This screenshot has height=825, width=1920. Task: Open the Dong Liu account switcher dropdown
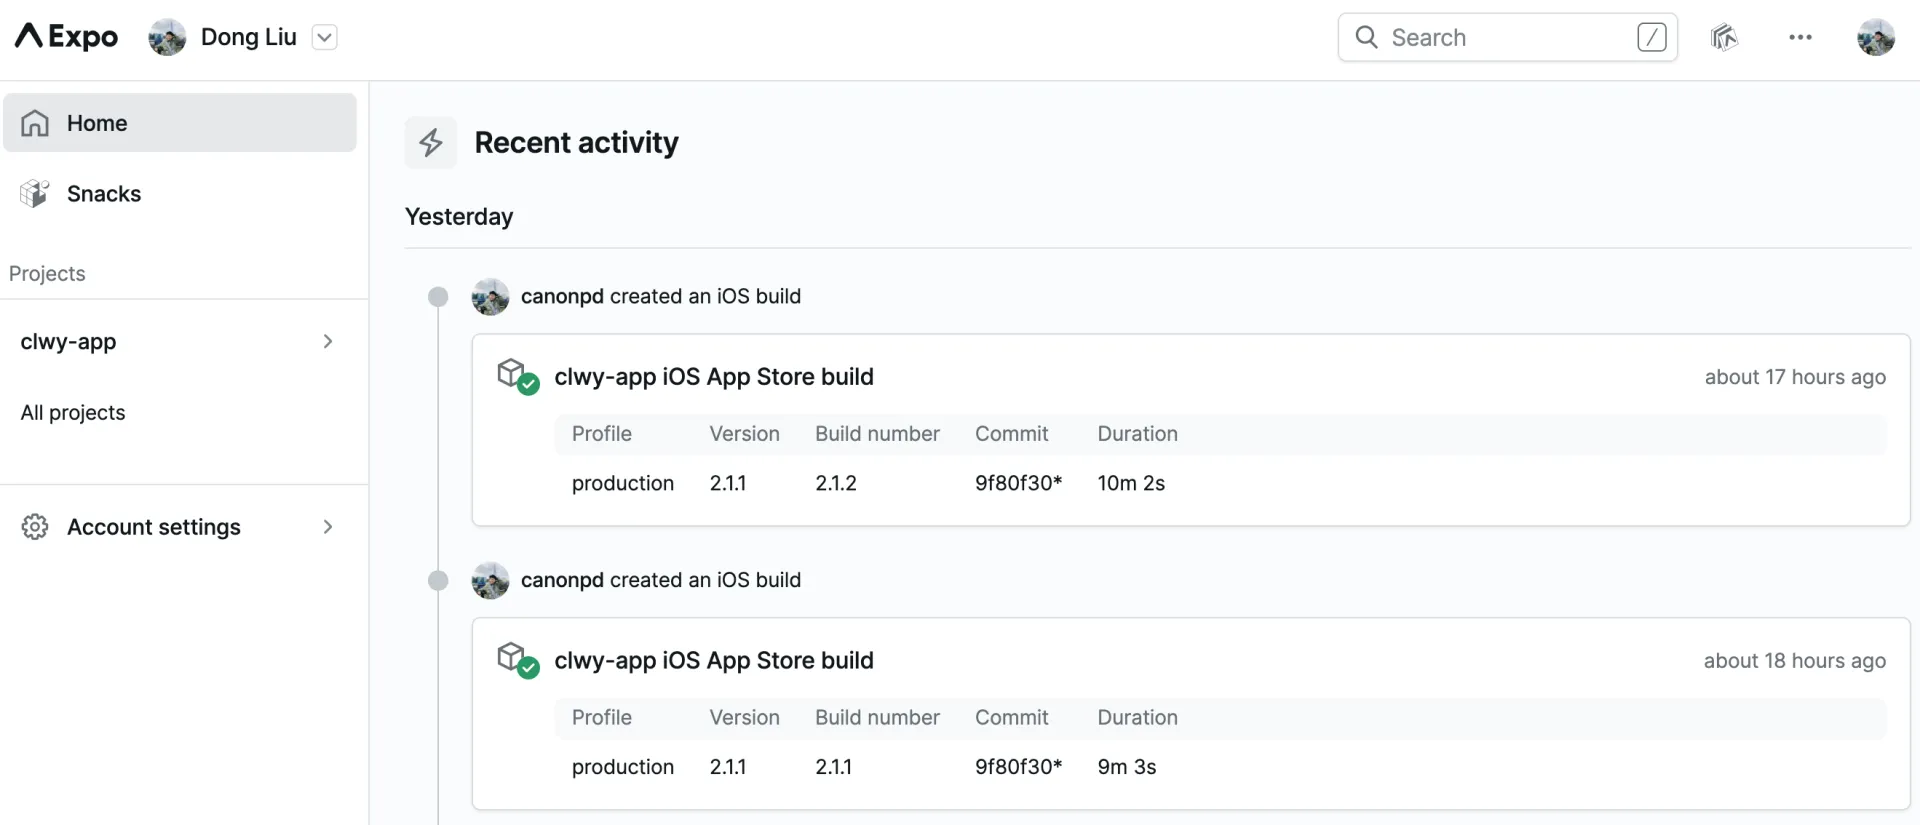coord(324,37)
